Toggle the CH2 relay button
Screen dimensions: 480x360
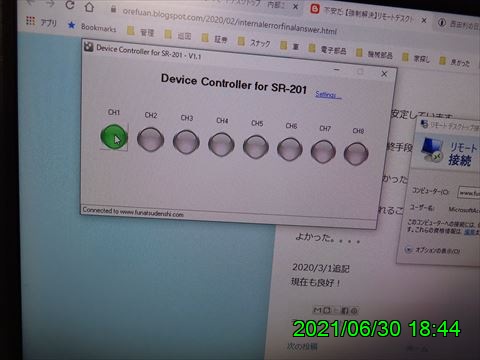coord(150,140)
